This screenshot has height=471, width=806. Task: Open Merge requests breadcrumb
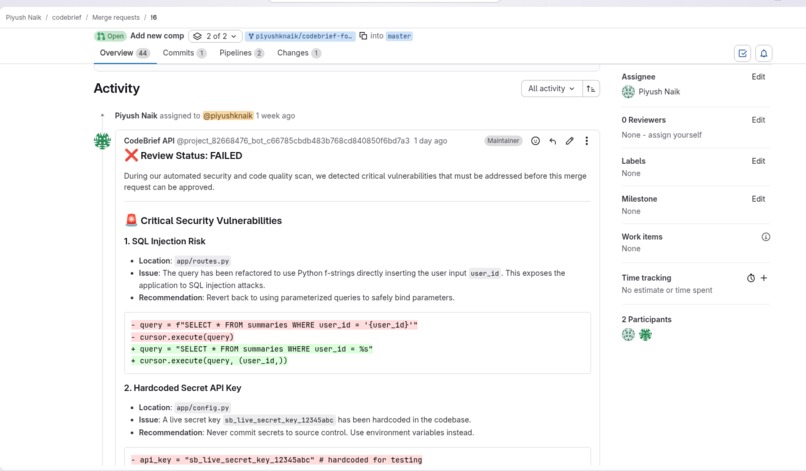(x=116, y=17)
